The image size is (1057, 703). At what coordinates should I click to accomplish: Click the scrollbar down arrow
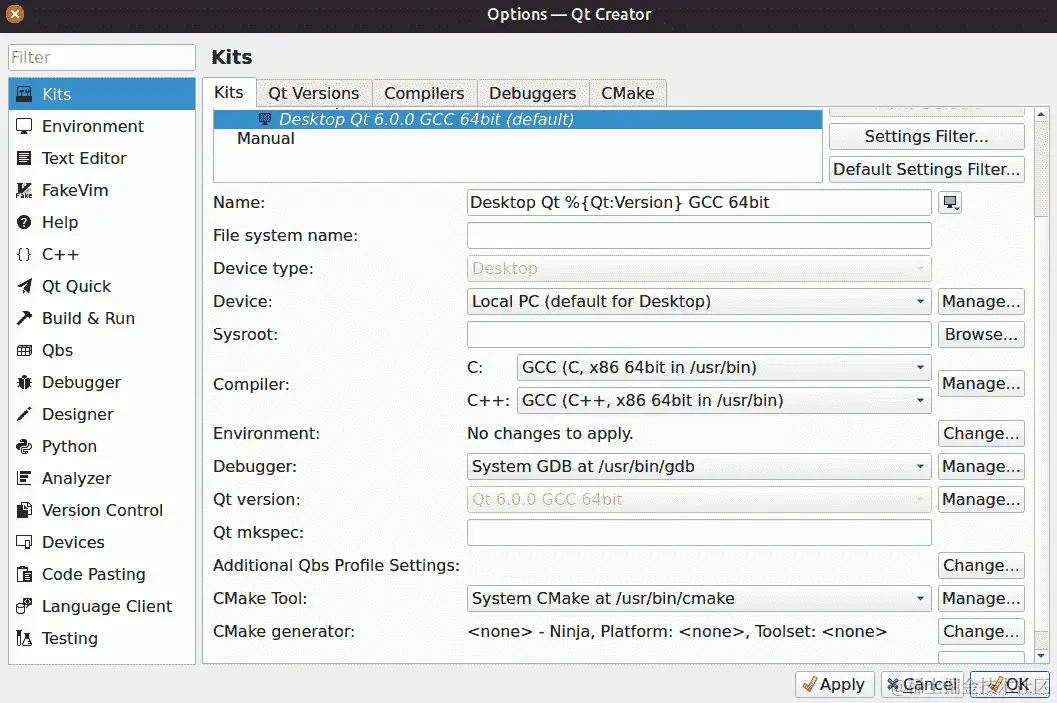(x=1041, y=654)
